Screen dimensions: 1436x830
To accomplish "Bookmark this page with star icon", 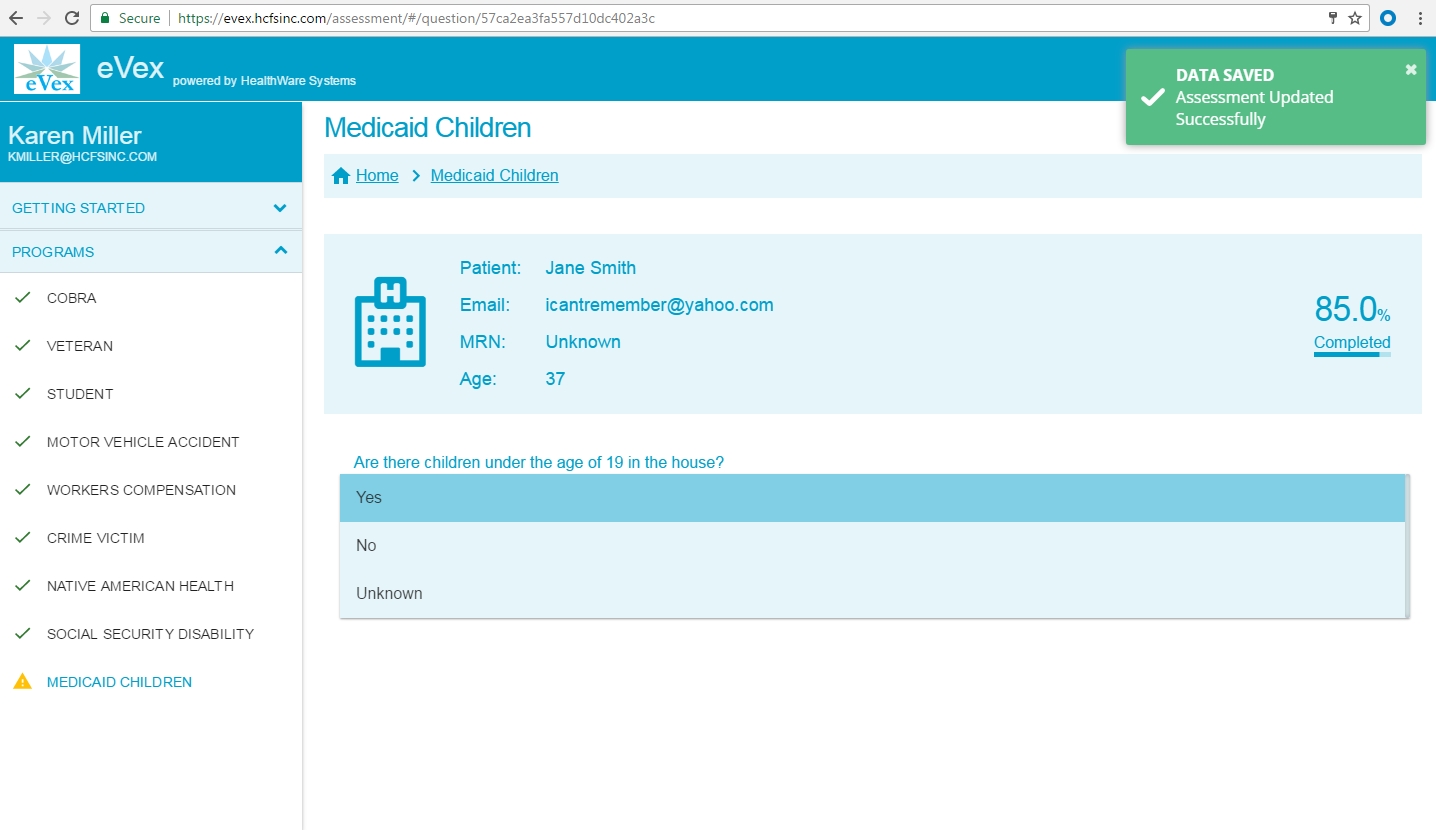I will (1355, 18).
